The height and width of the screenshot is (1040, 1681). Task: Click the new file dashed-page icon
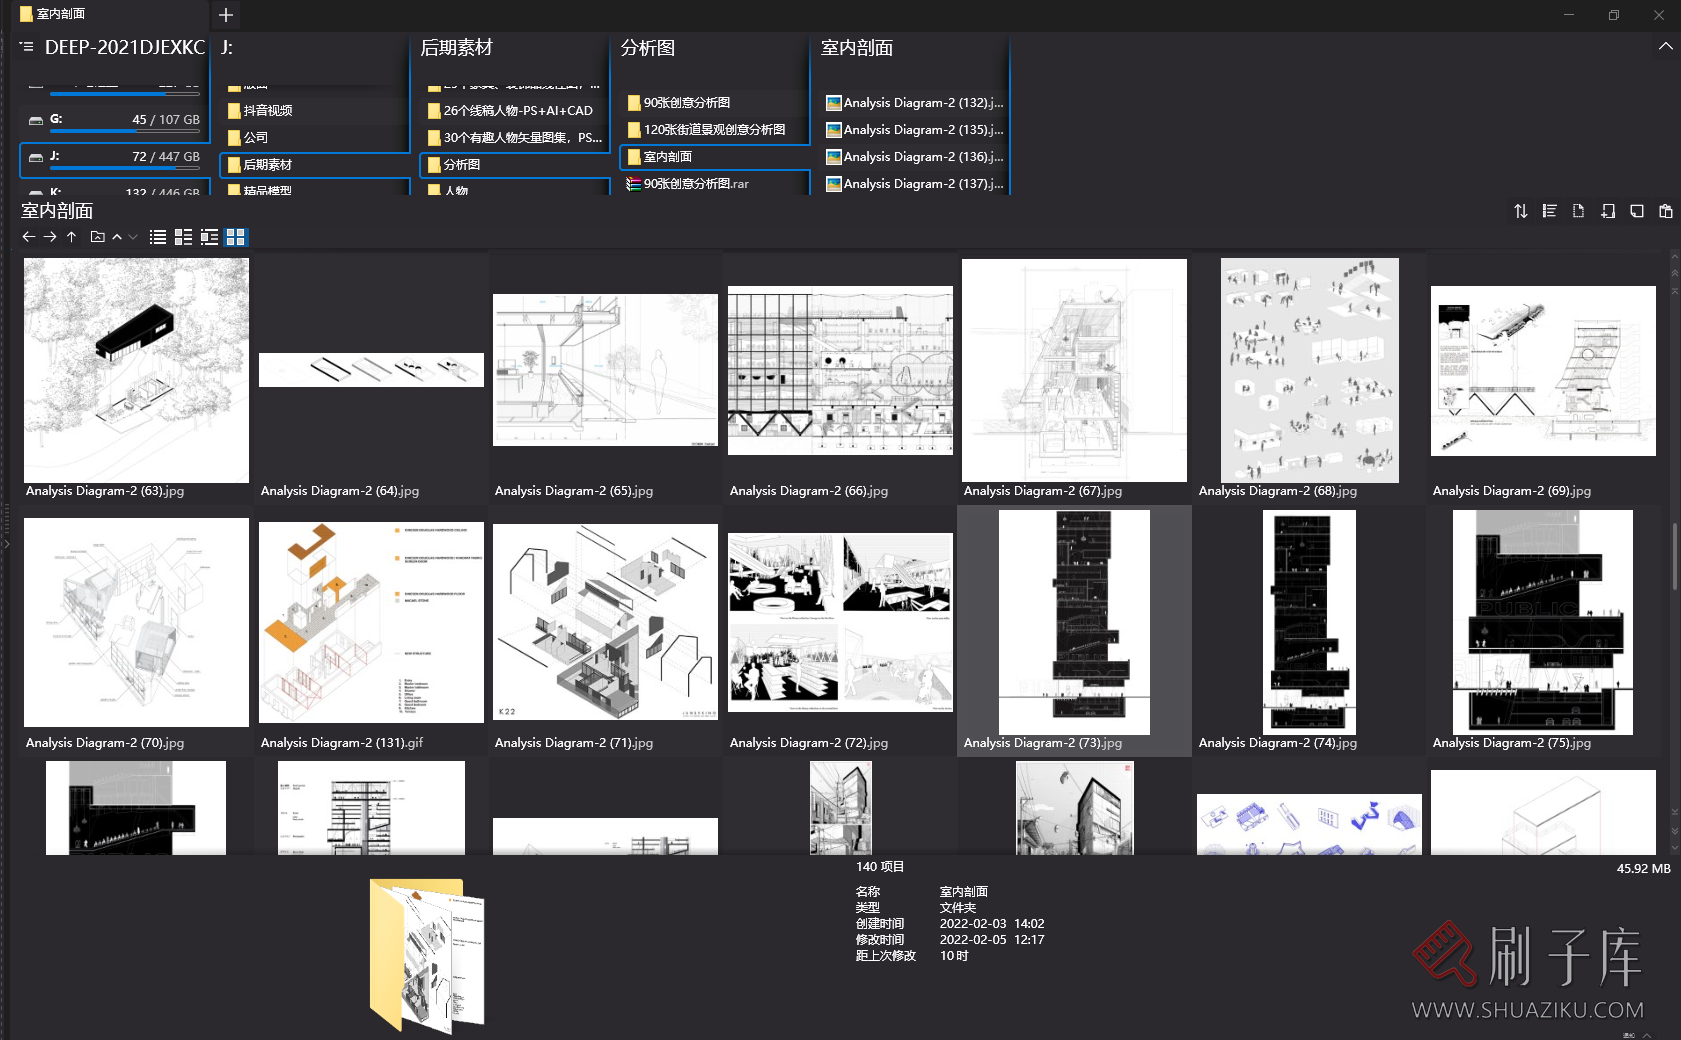[x=1578, y=211]
